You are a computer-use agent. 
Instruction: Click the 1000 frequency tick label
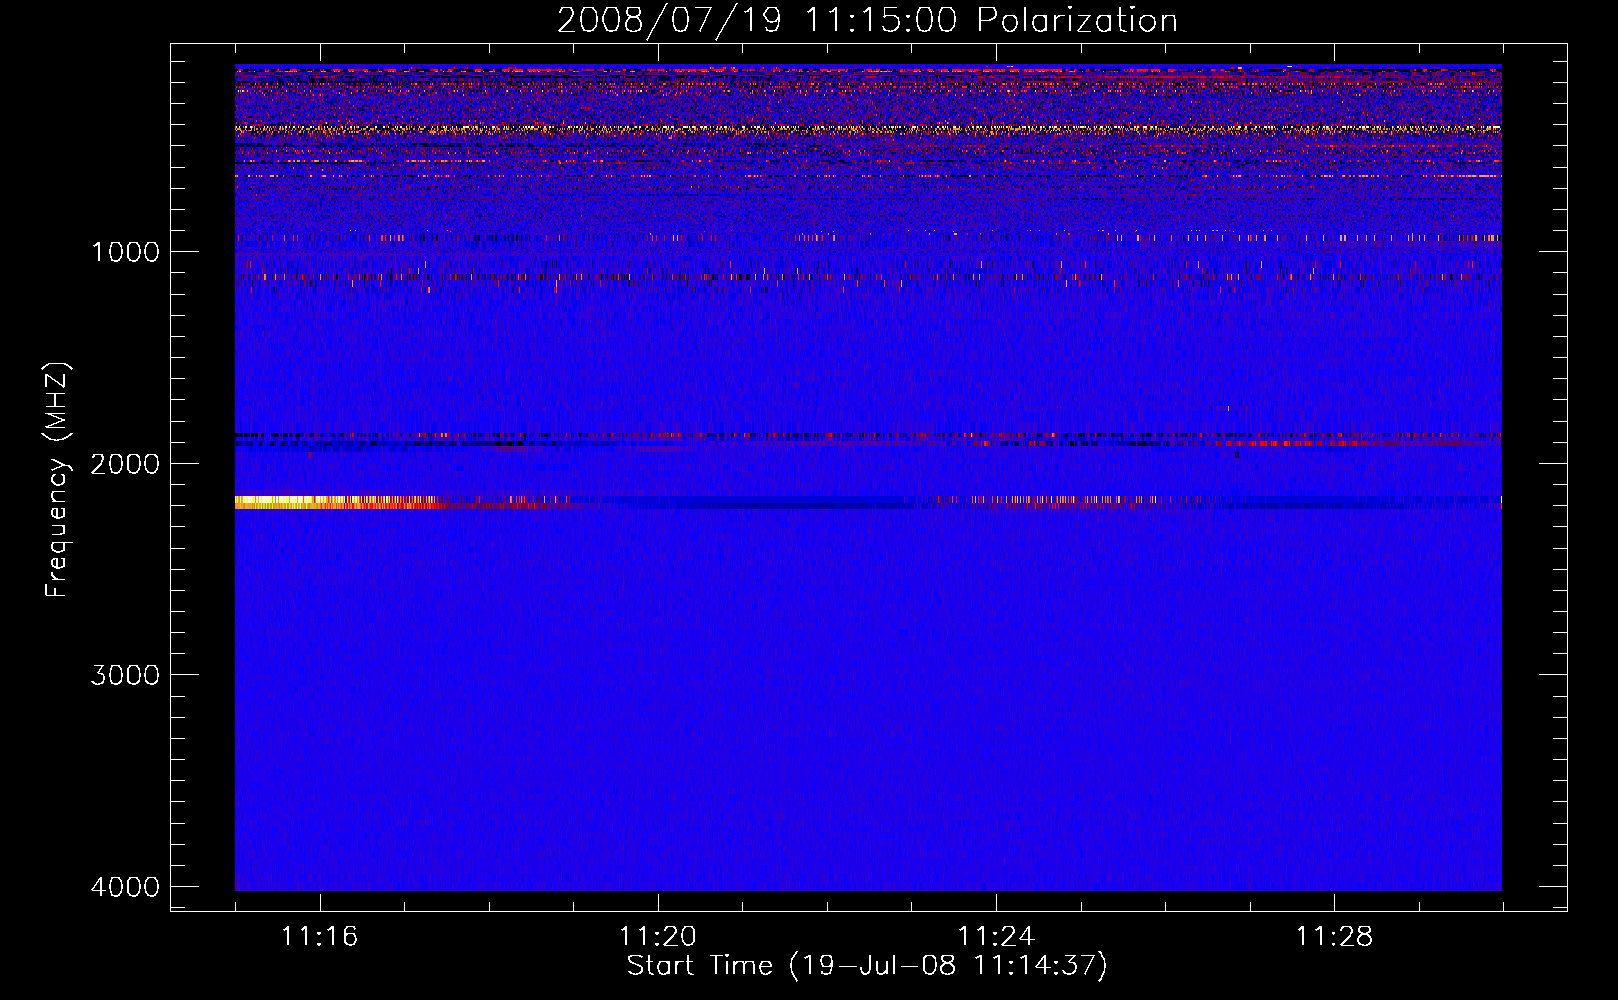click(x=125, y=251)
